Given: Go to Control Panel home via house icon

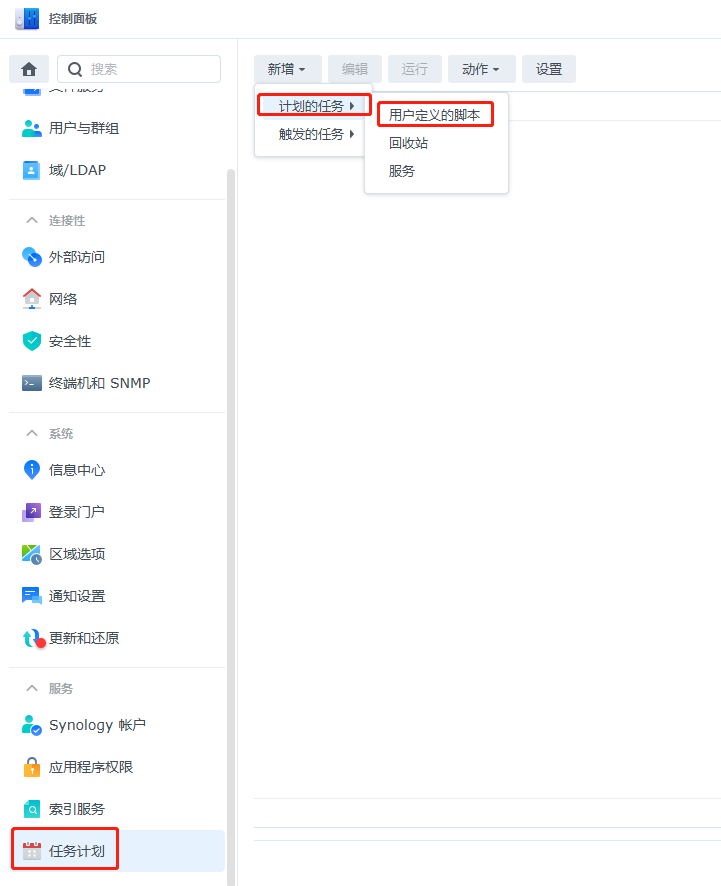Looking at the screenshot, I should (29, 70).
